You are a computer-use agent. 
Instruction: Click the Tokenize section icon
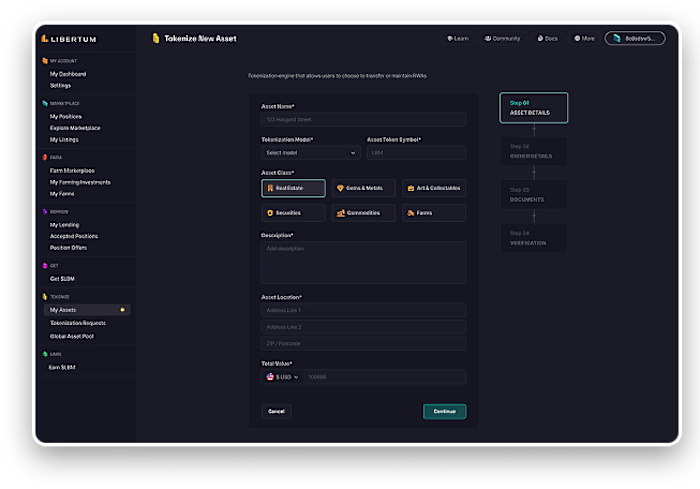tap(45, 297)
